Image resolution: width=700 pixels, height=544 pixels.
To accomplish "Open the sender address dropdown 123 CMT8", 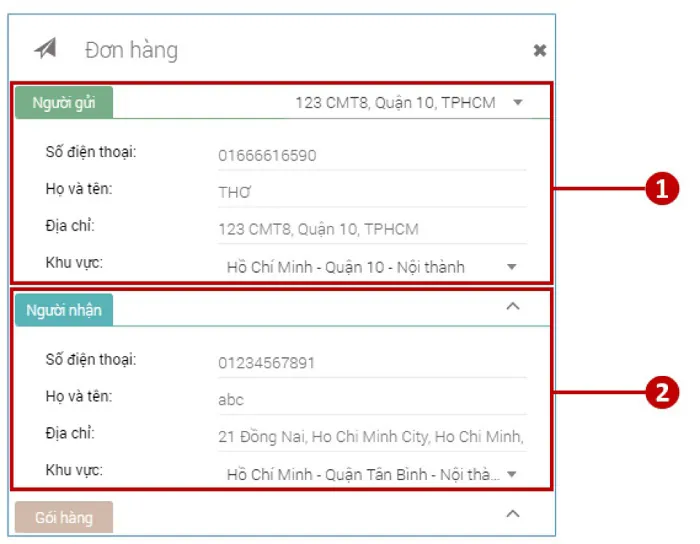I will (408, 103).
